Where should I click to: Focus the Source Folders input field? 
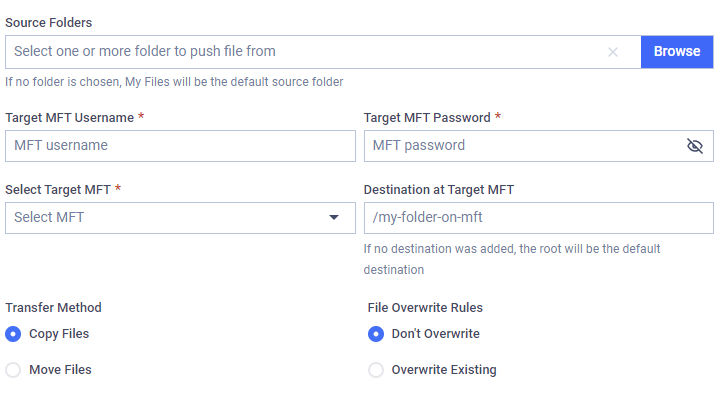click(x=300, y=52)
